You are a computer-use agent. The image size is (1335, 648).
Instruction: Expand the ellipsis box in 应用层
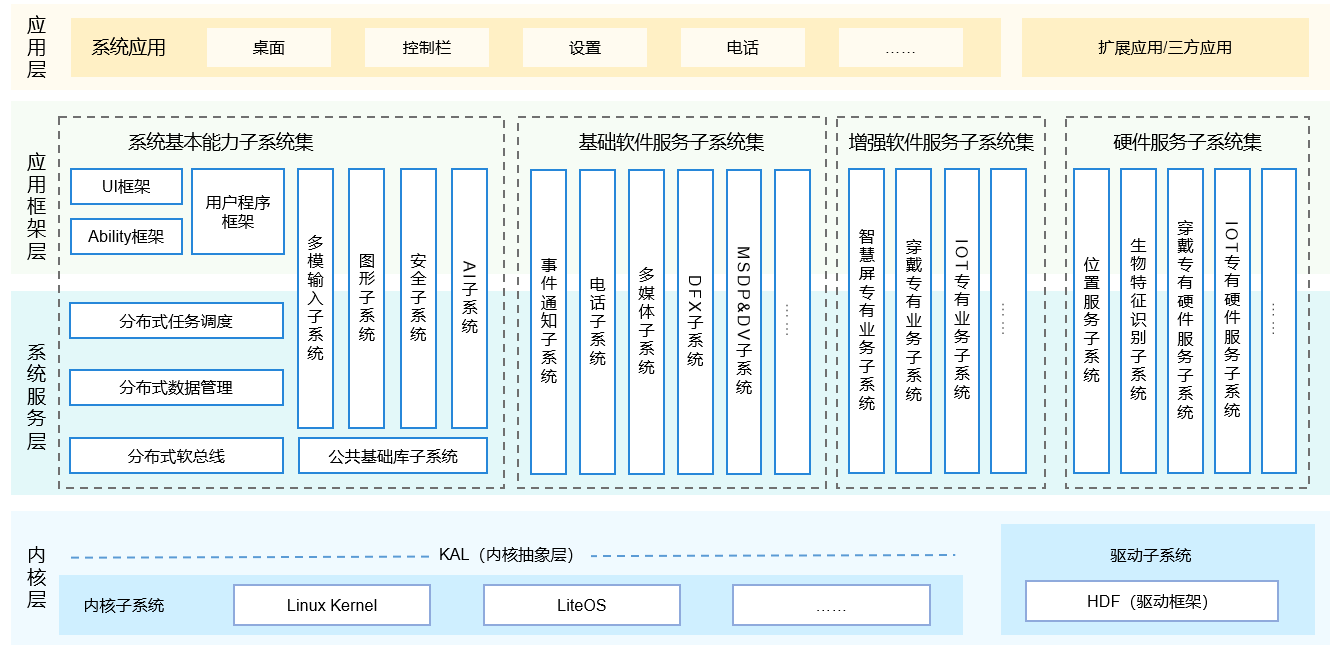tap(901, 46)
